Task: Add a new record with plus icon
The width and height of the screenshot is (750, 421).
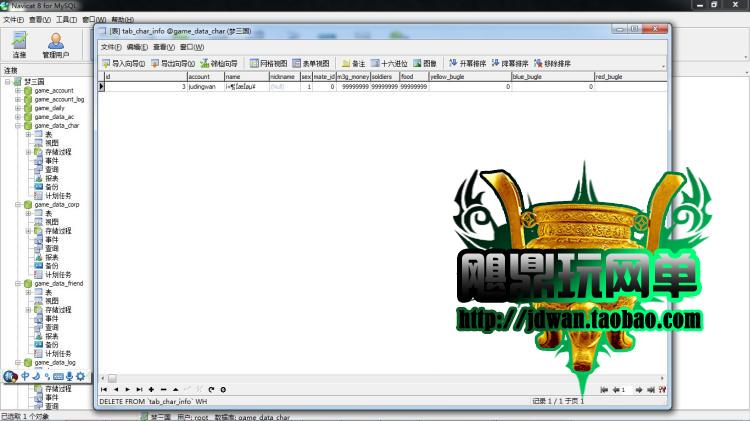Action: click(x=151, y=389)
